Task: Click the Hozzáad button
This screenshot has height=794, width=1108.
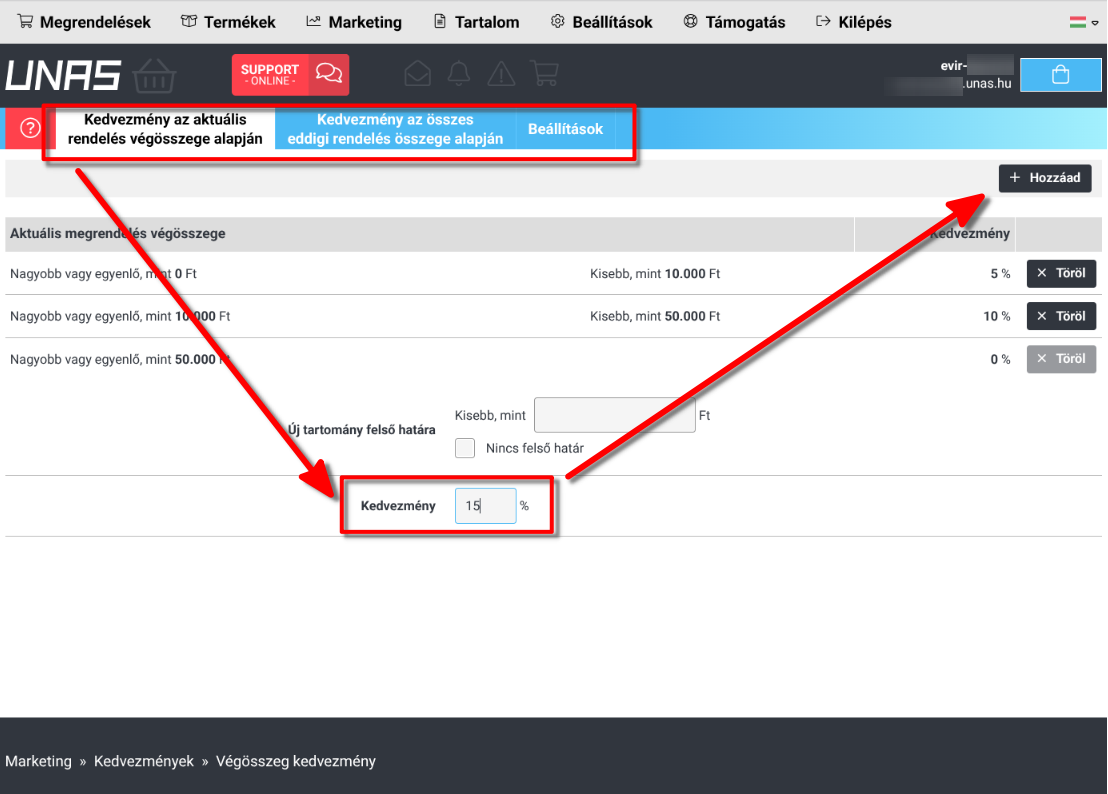Action: (1044, 178)
